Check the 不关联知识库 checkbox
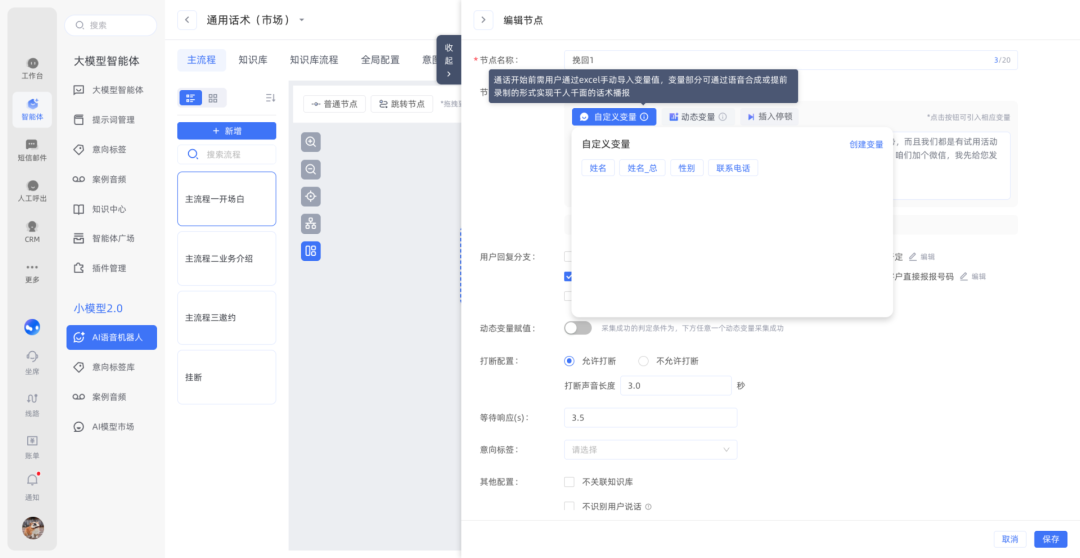This screenshot has width=1080, height=558. pos(569,482)
